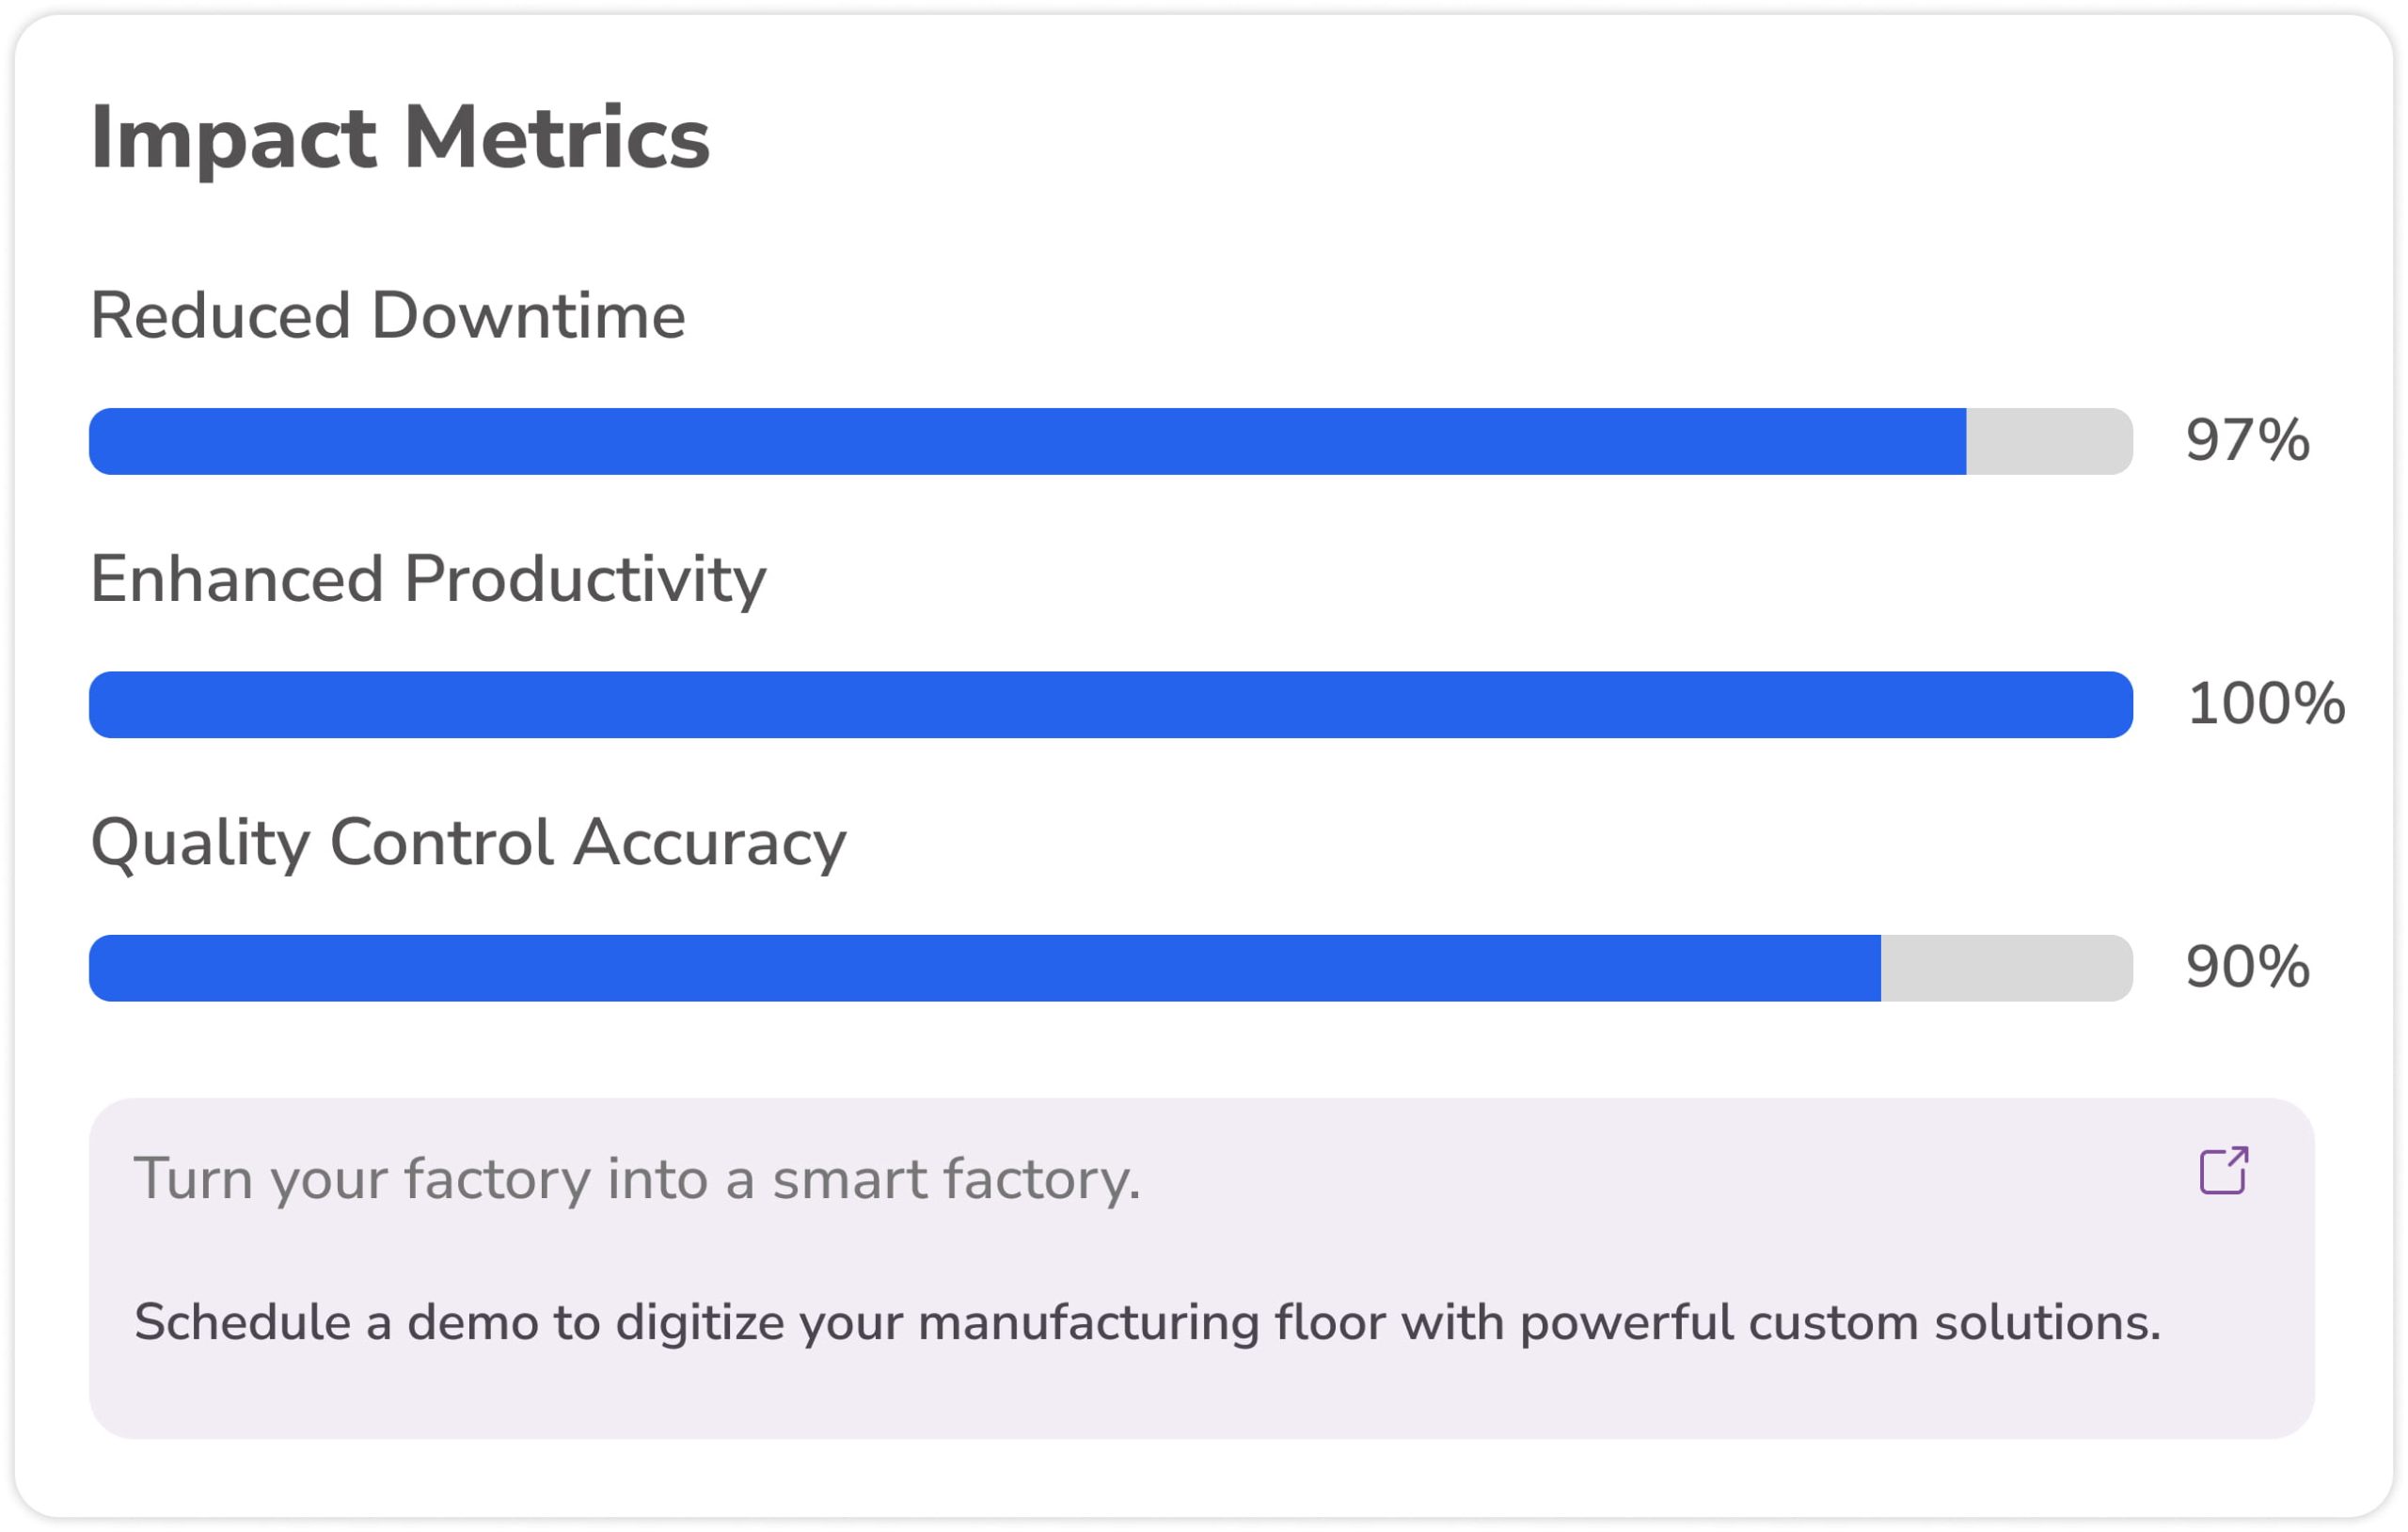Click the Reduced Downtime label
The width and height of the screenshot is (2408, 1532).
click(388, 316)
